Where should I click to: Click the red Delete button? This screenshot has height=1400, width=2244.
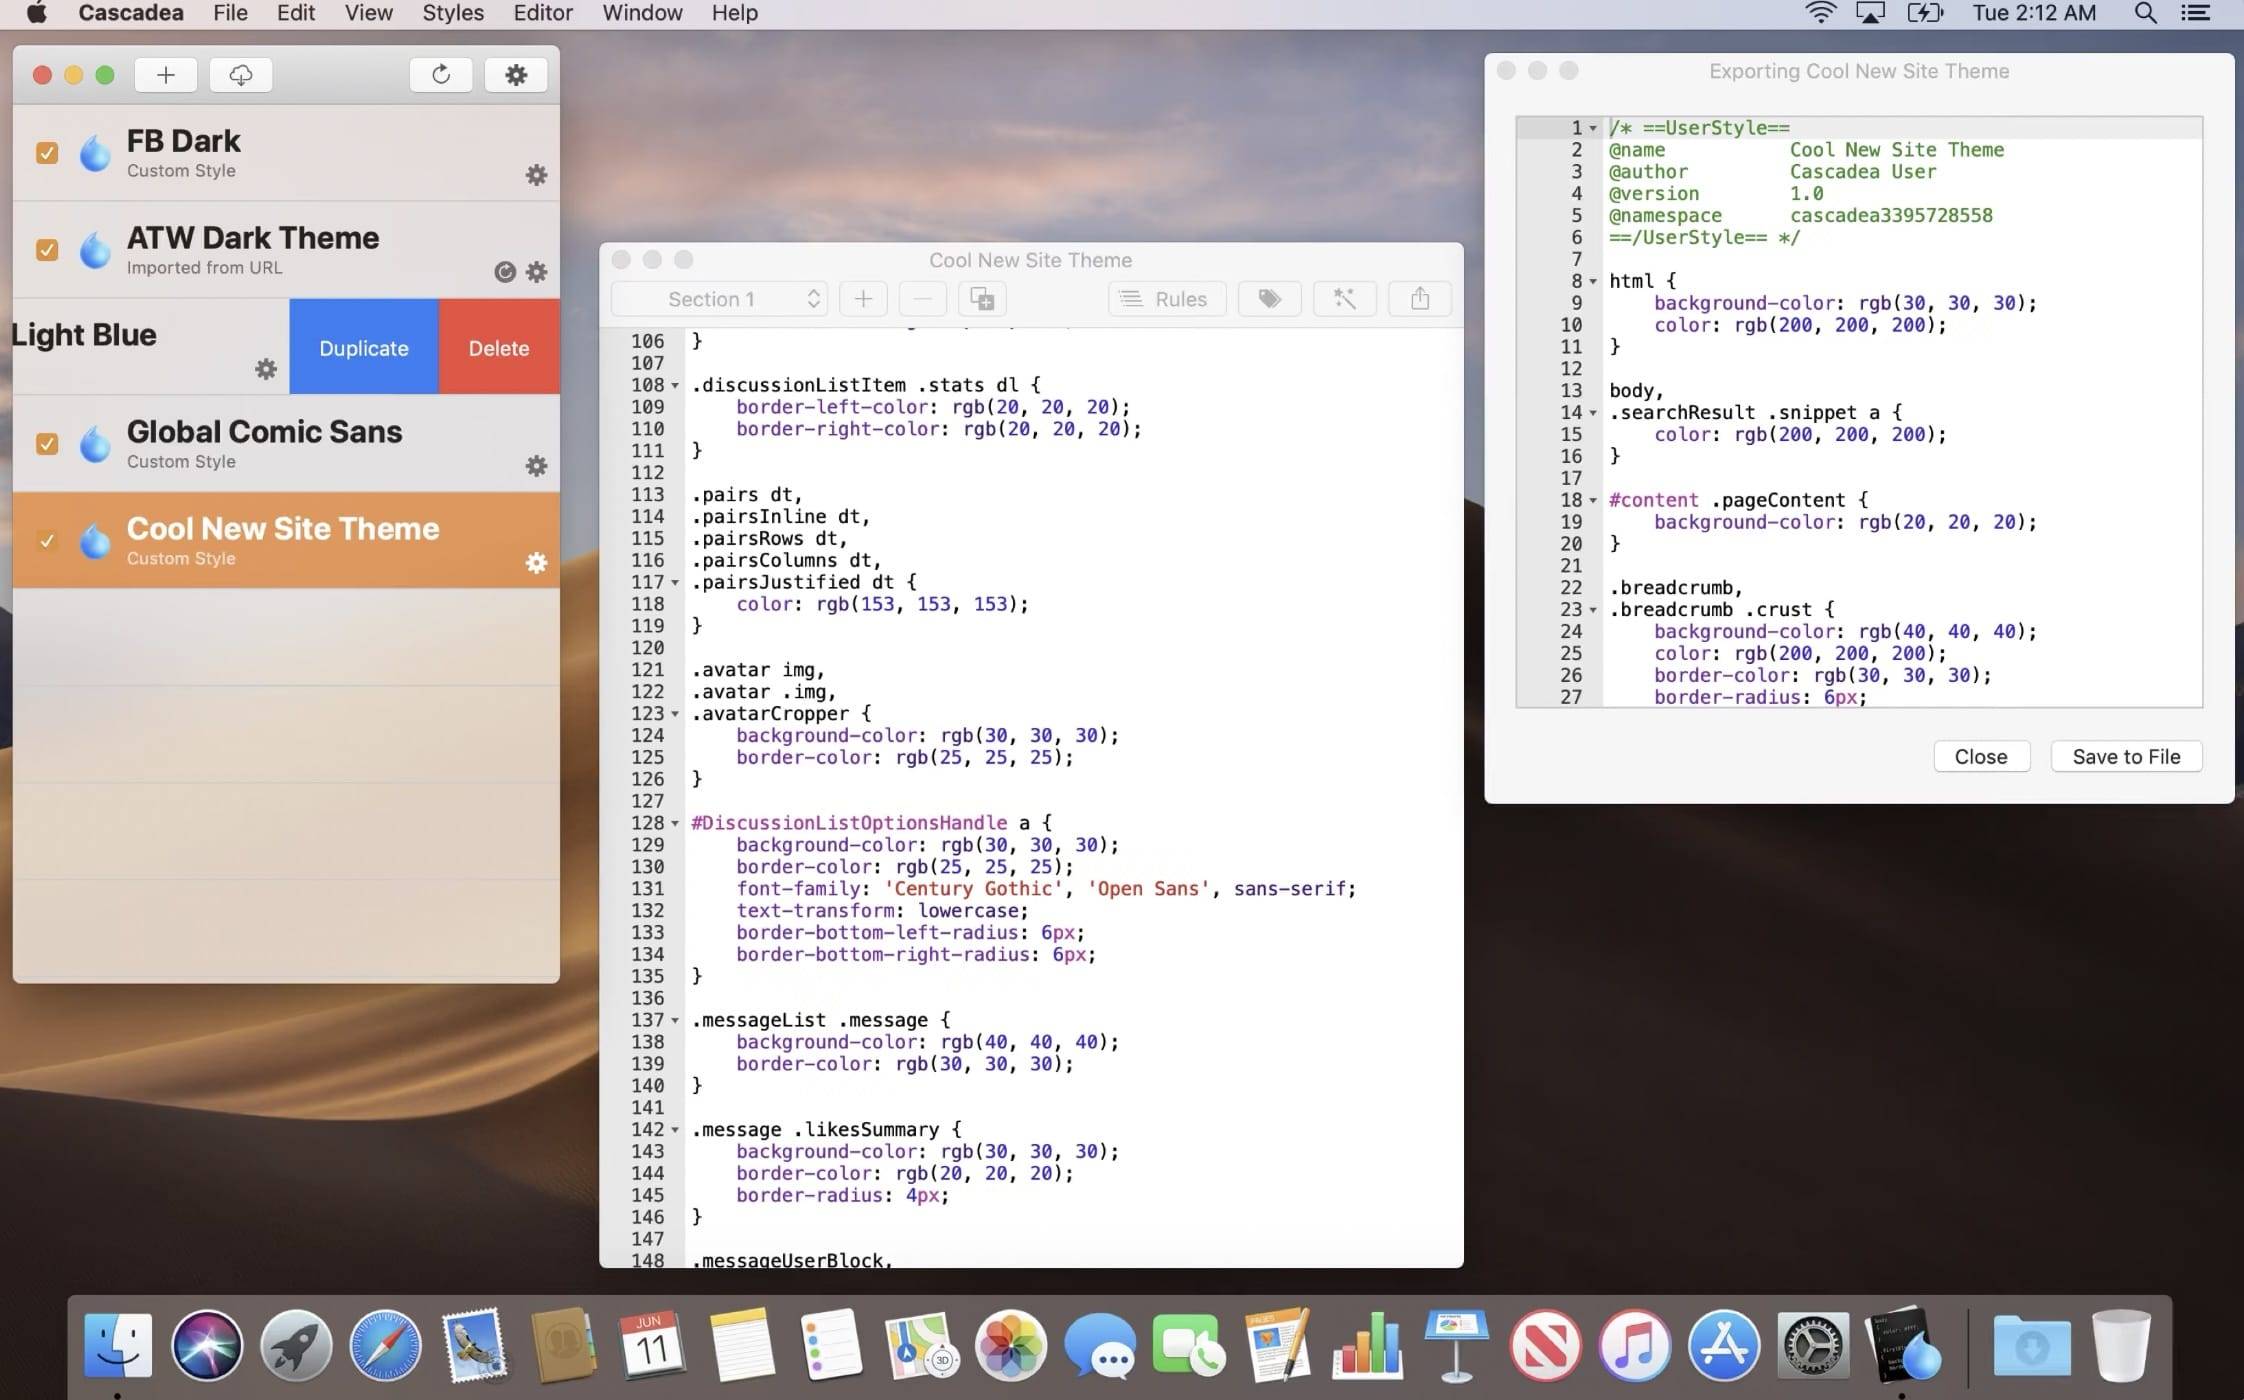pyautogui.click(x=498, y=348)
